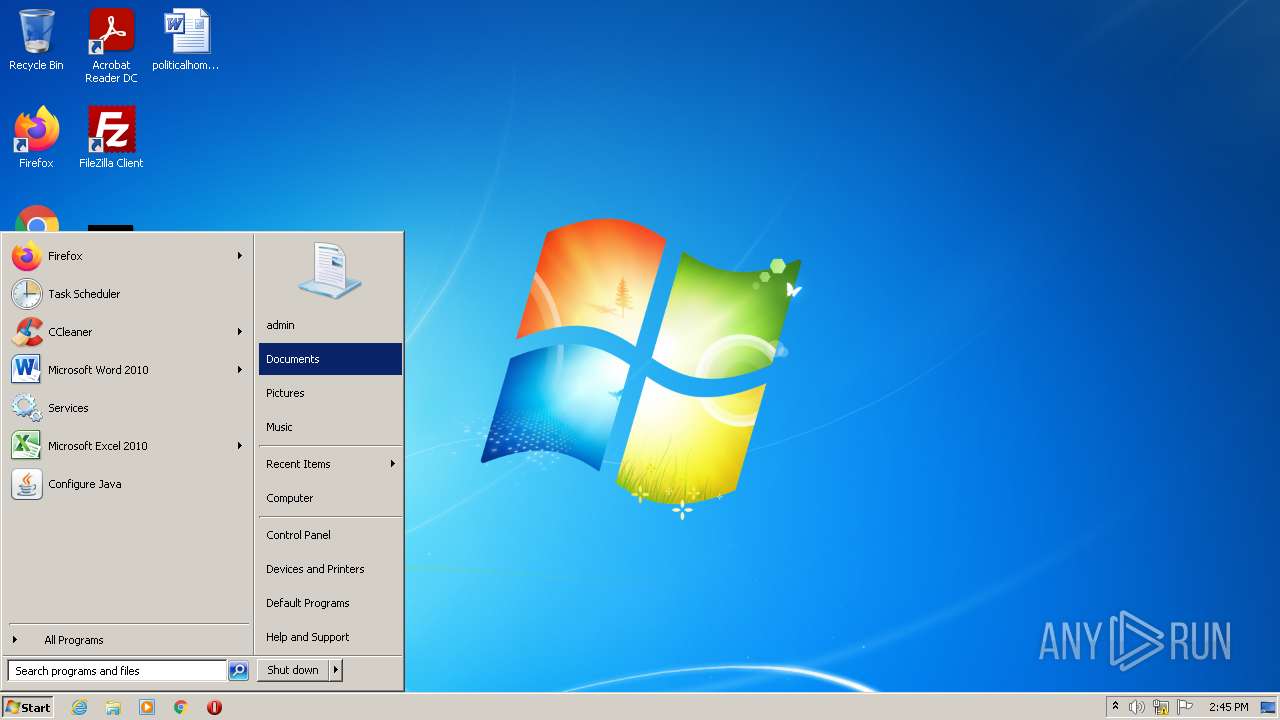Click the user account picture in Start menu
Viewport: 1280px width, 720px height.
click(x=330, y=270)
